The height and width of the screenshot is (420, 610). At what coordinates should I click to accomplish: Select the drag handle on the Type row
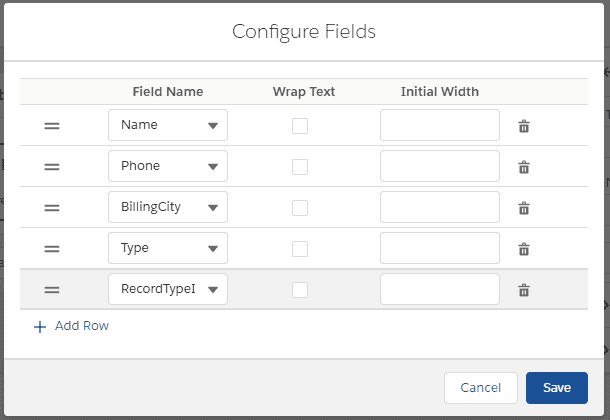[x=52, y=249]
